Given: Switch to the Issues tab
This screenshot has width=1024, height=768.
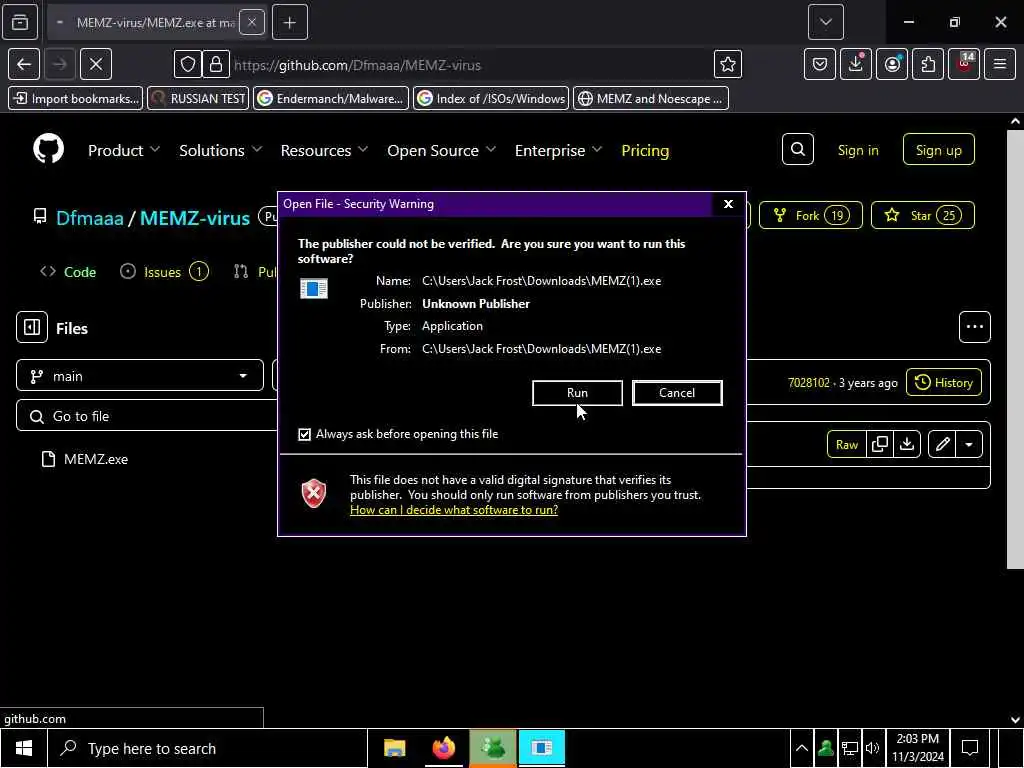Looking at the screenshot, I should (x=165, y=272).
